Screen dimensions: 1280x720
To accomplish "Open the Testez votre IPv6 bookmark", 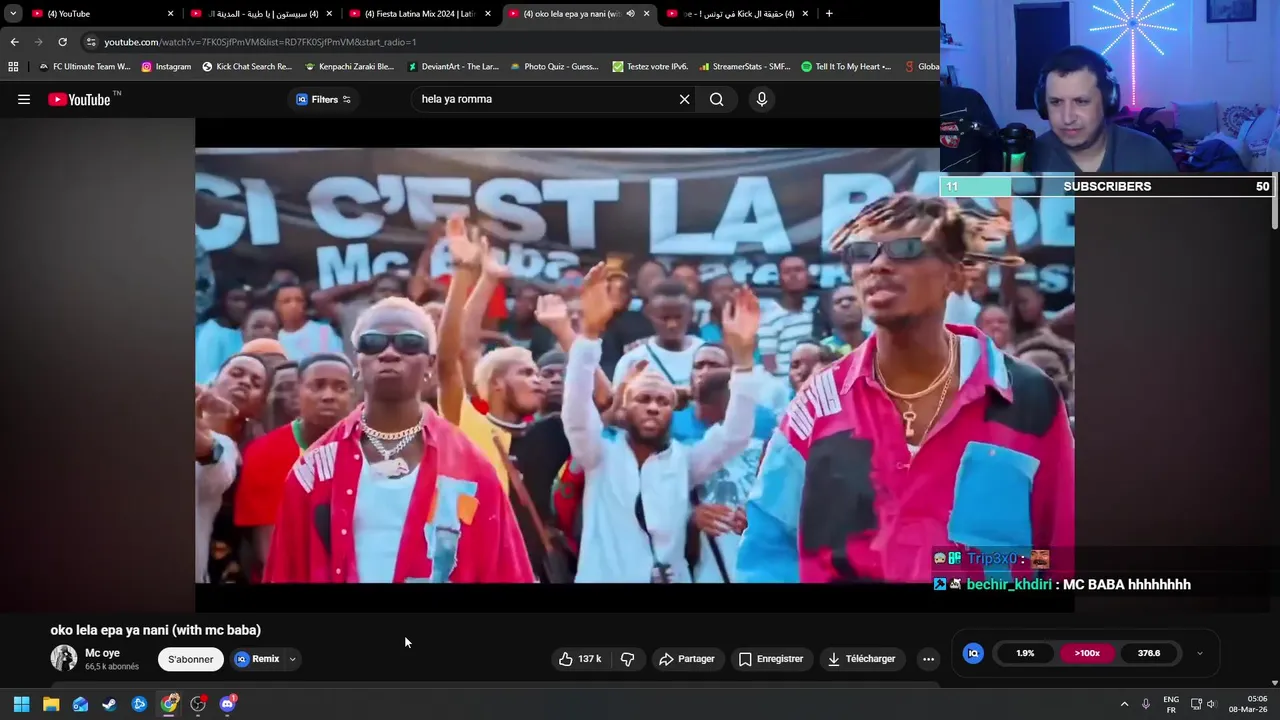I will [650, 67].
